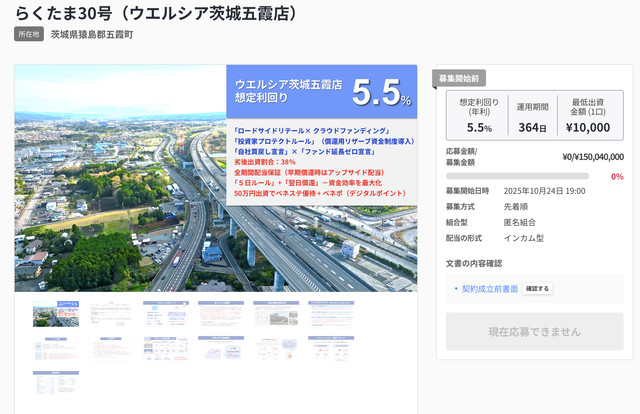The height and width of the screenshot is (414, 640).
Task: Click the 募集開始日時 label
Action: [x=467, y=191]
